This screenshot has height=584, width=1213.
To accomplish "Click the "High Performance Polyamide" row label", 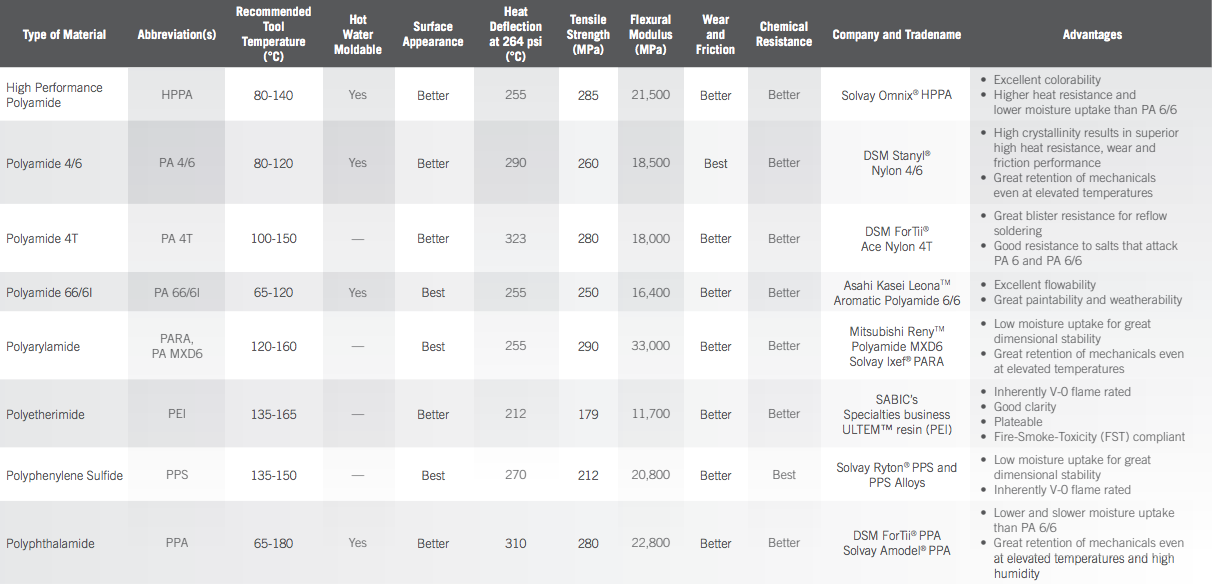I will [x=55, y=95].
